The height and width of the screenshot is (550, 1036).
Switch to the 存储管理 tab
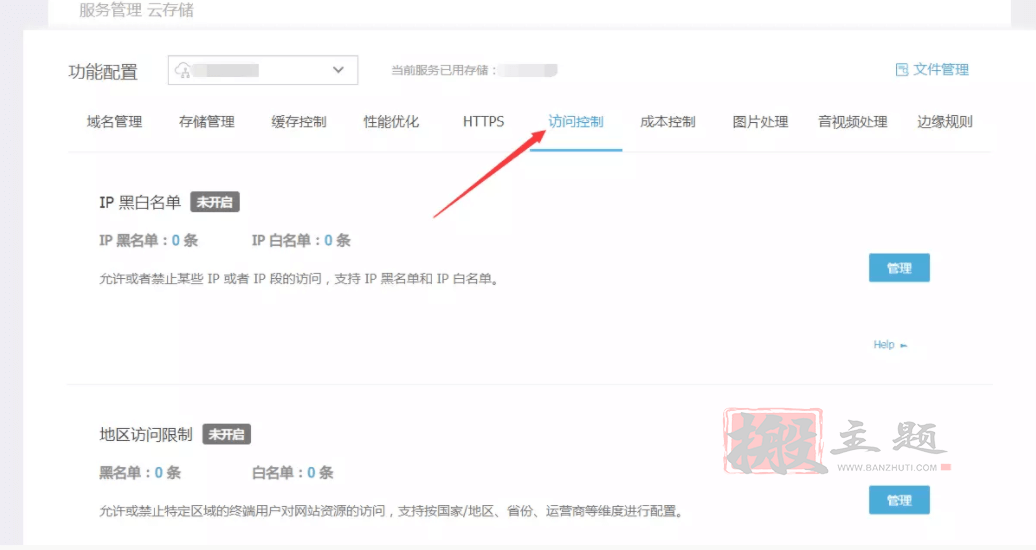coord(207,122)
